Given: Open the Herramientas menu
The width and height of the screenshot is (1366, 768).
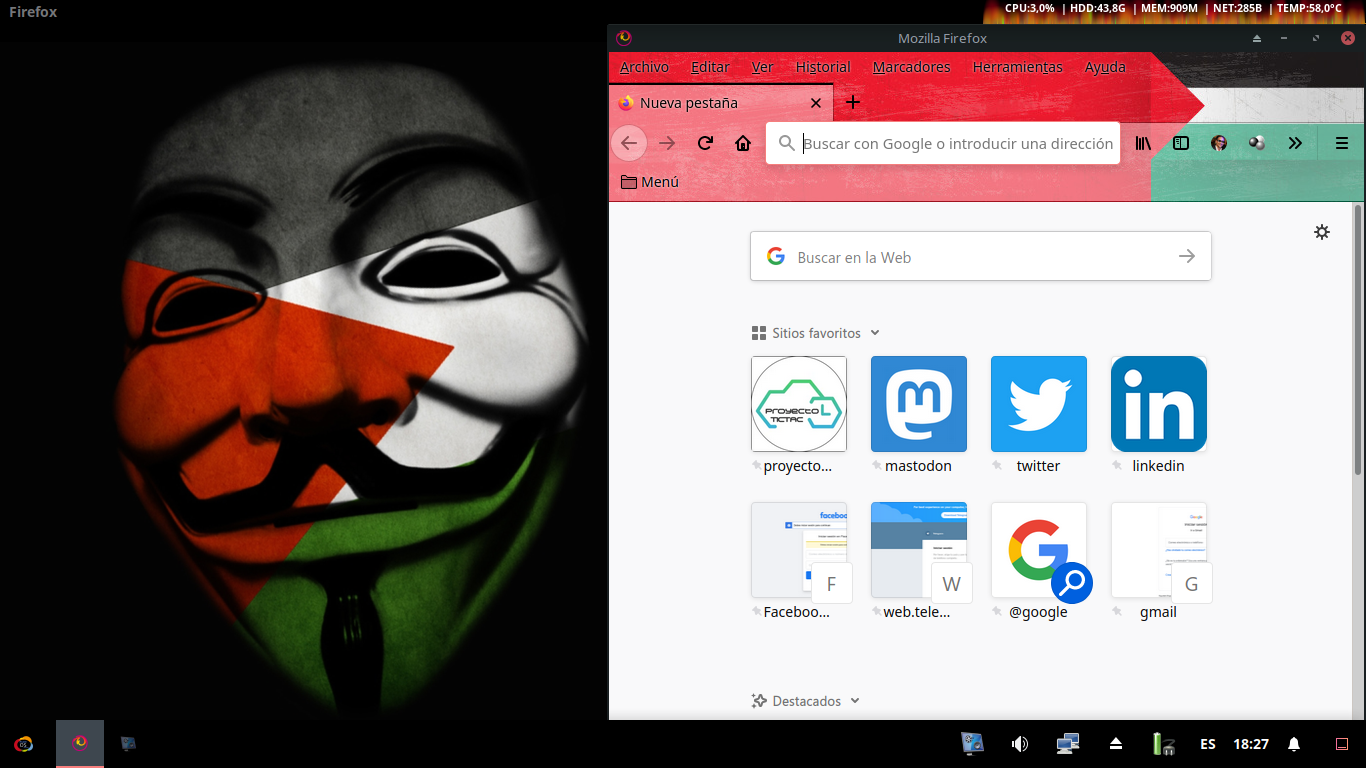Looking at the screenshot, I should coord(1017,67).
